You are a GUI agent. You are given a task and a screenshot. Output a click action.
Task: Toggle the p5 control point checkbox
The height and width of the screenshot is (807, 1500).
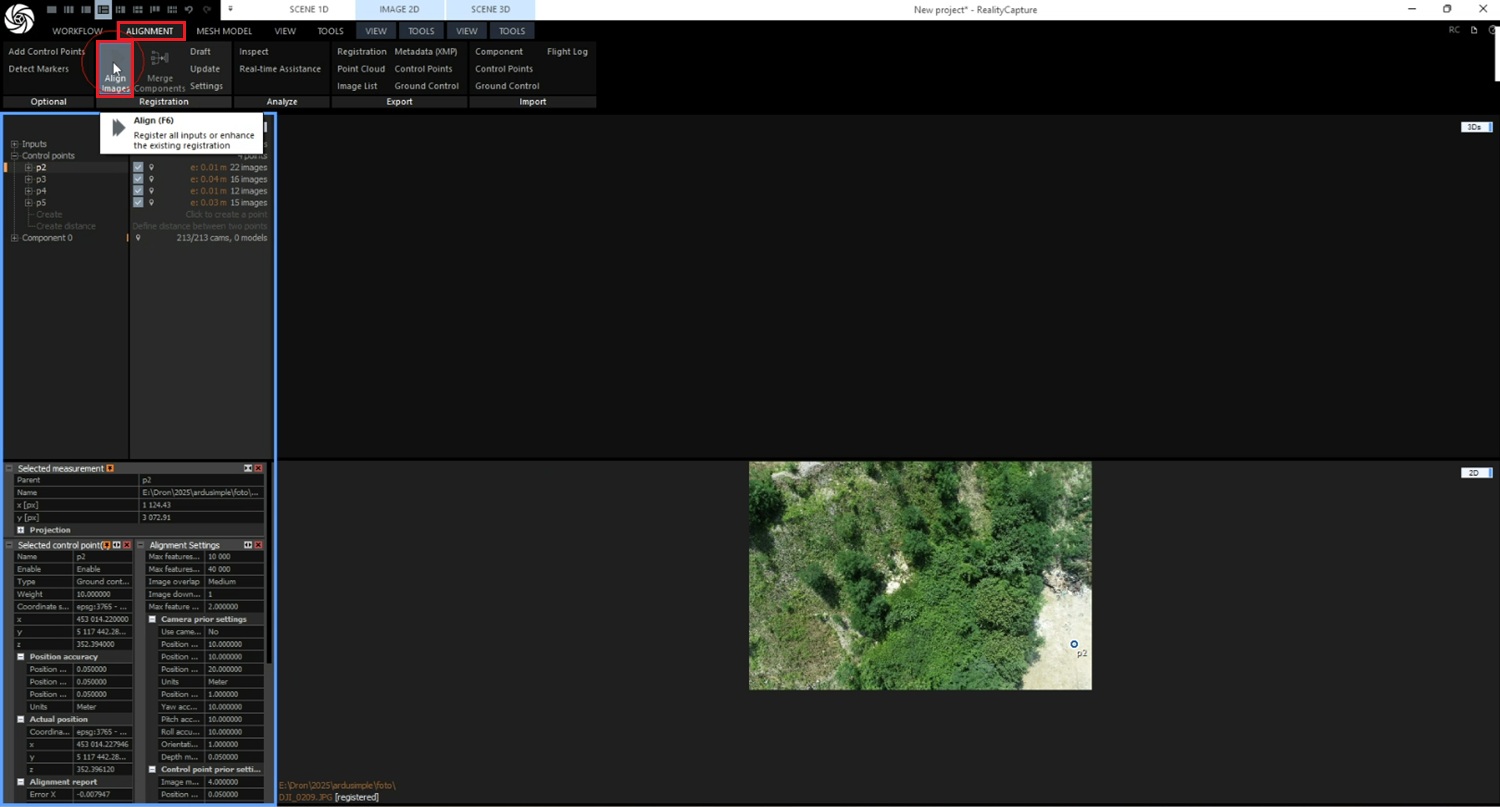[138, 203]
